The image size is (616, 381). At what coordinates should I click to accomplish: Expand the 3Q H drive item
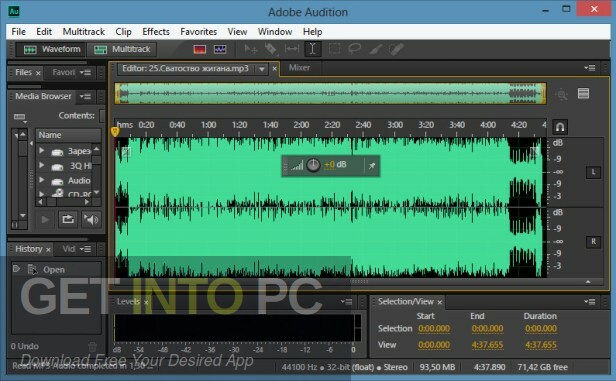(41, 165)
